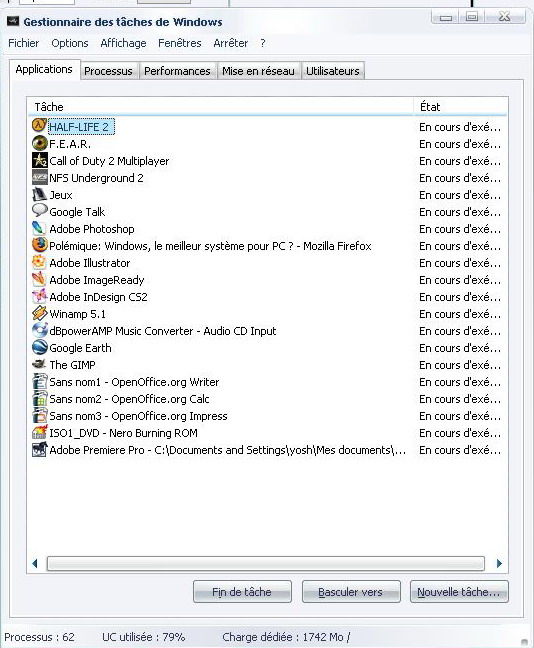The height and width of the screenshot is (648, 534).
Task: Click the F.E.A.R. eye icon
Action: [39, 143]
